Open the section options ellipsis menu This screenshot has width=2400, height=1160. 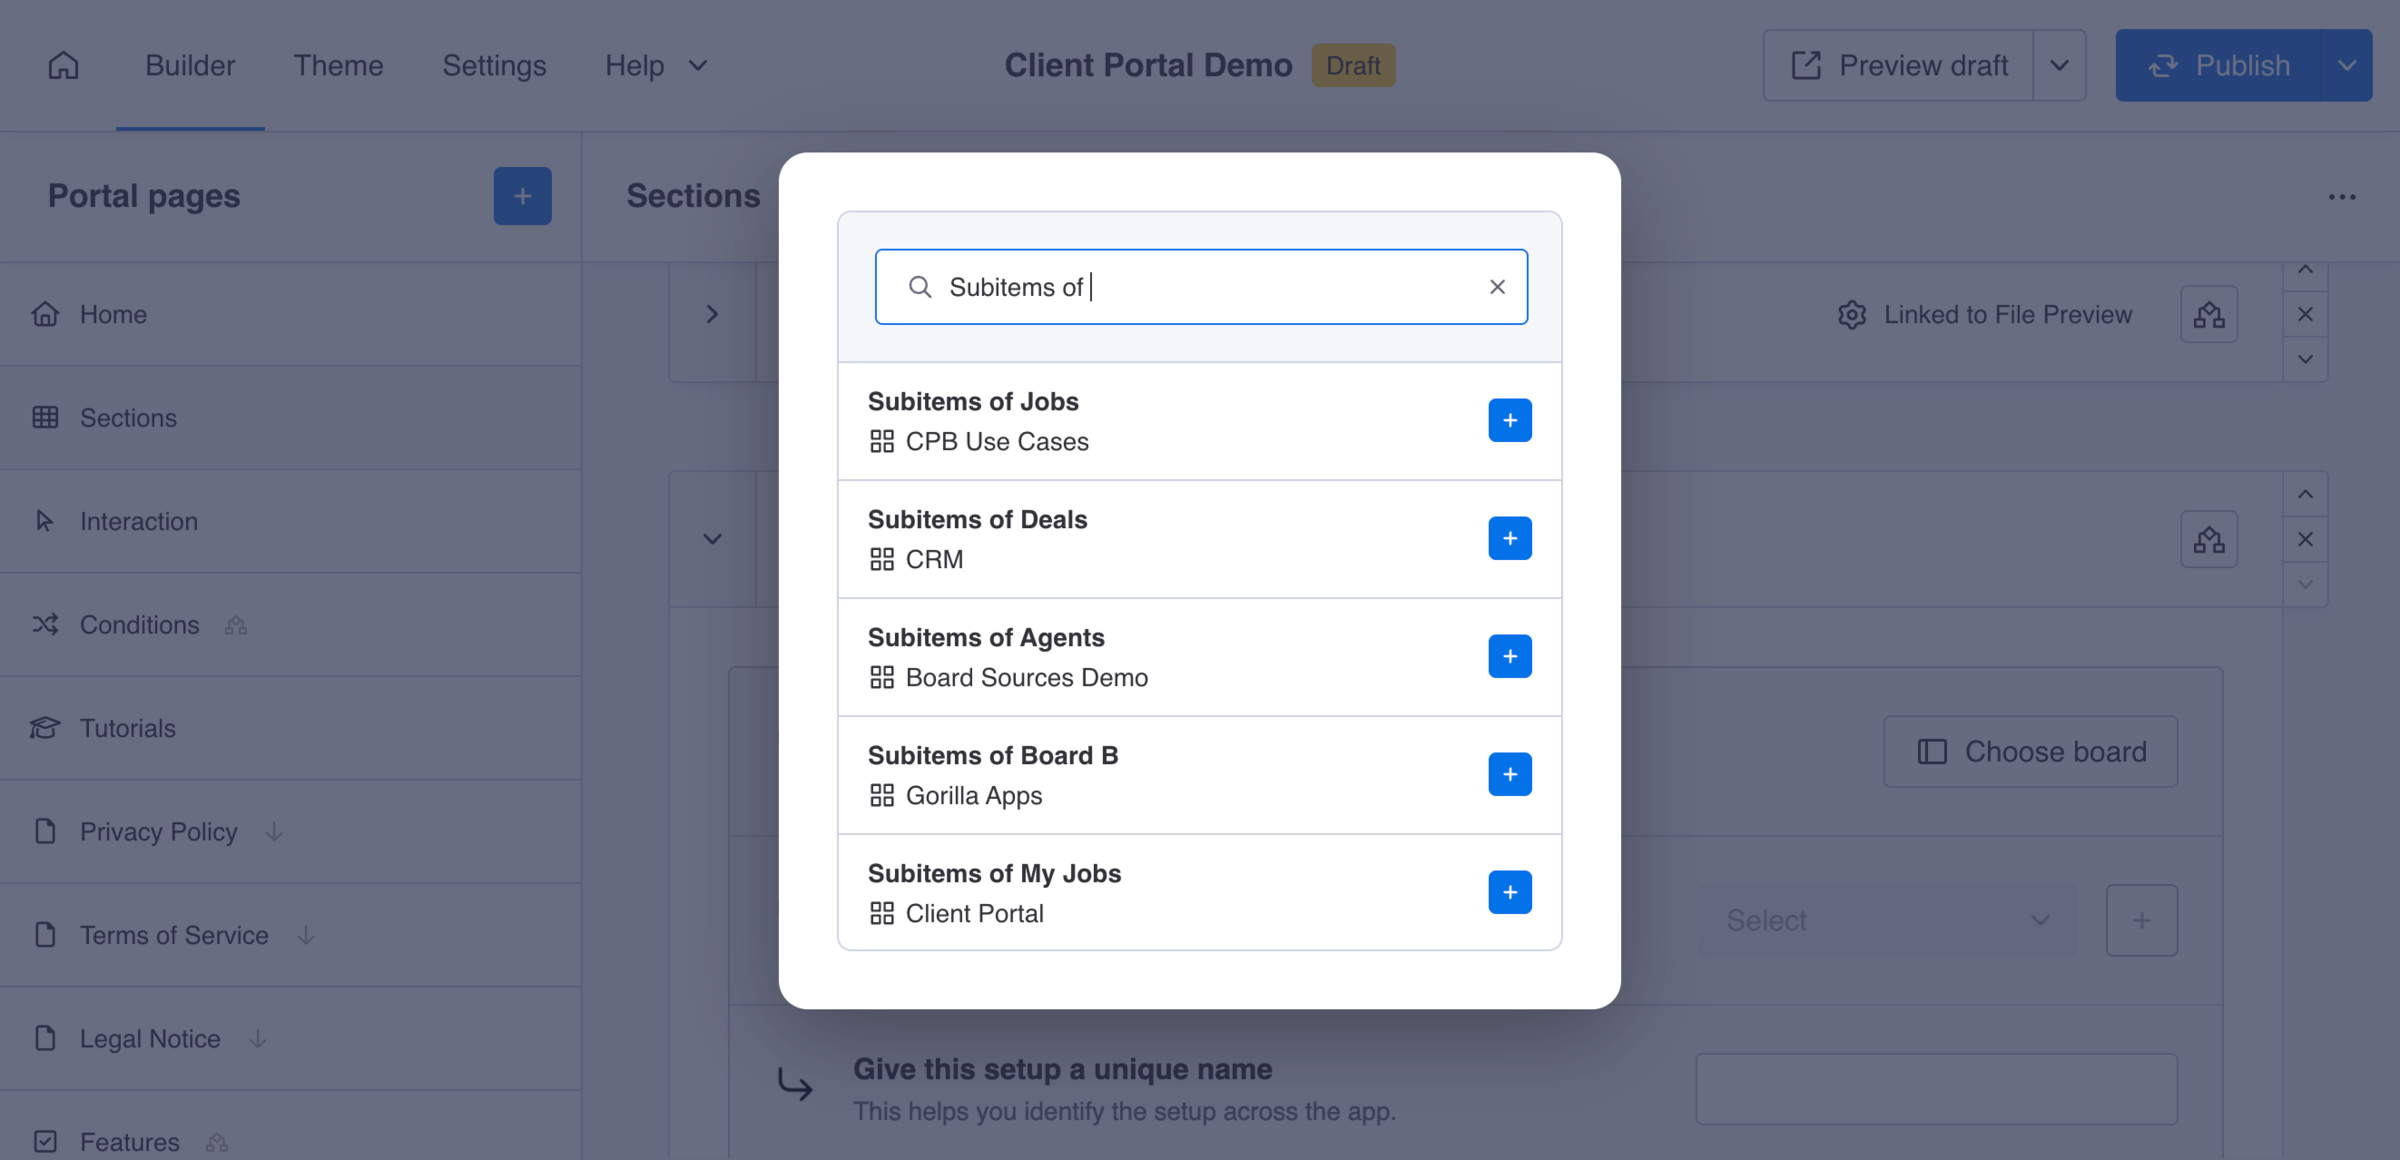2342,197
